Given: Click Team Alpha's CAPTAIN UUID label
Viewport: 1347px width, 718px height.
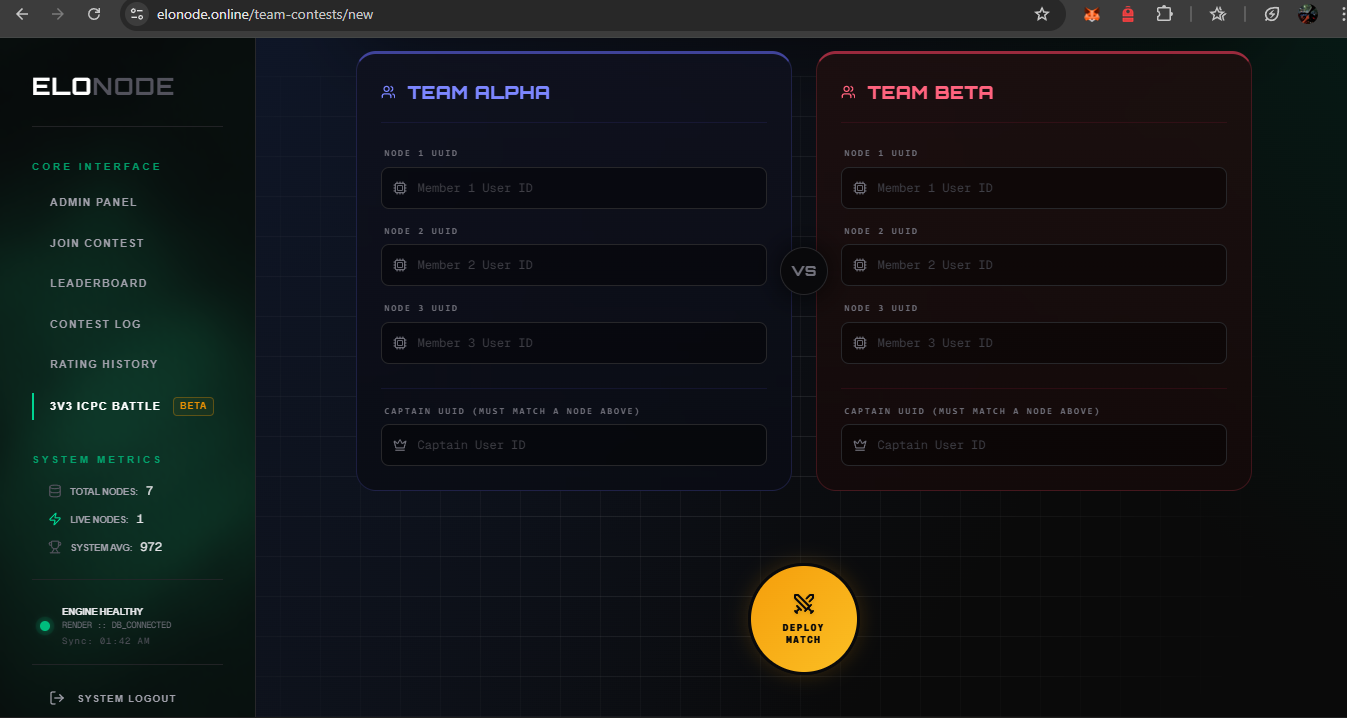Looking at the screenshot, I should (x=512, y=411).
